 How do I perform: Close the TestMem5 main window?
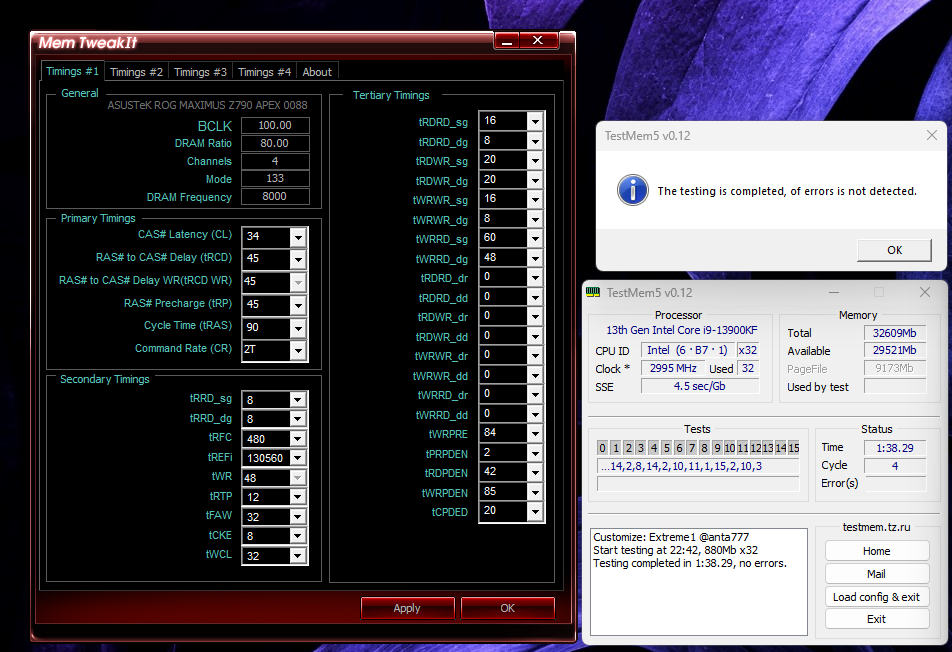point(926,293)
